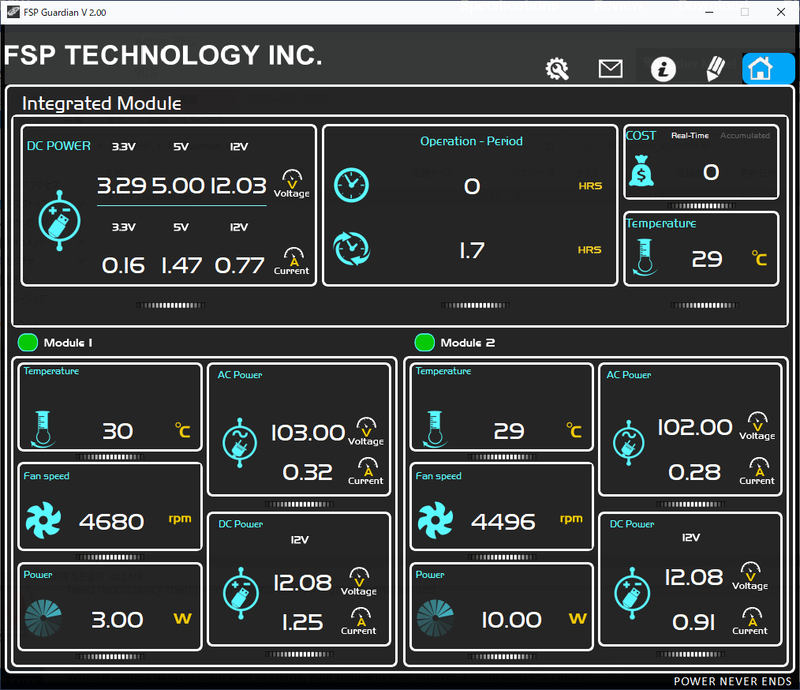This screenshot has height=690, width=800.
Task: Click the level bar under Cost panel
Action: point(702,206)
